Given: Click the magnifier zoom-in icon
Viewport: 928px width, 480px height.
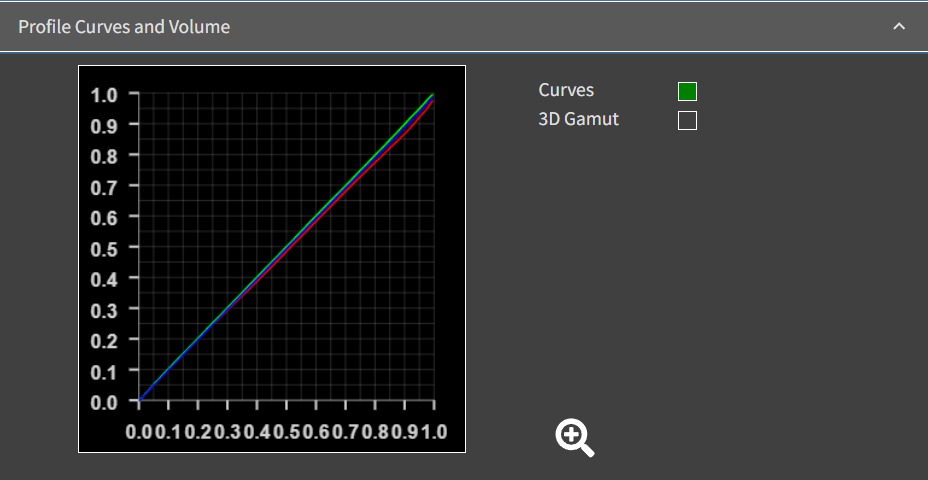Looking at the screenshot, I should pos(575,438).
